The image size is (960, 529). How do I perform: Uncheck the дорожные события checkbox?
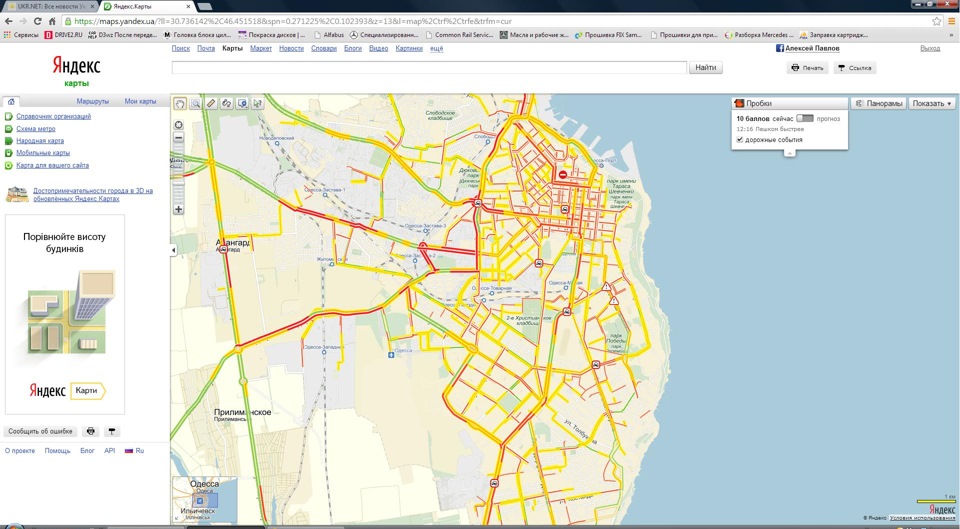[x=740, y=140]
